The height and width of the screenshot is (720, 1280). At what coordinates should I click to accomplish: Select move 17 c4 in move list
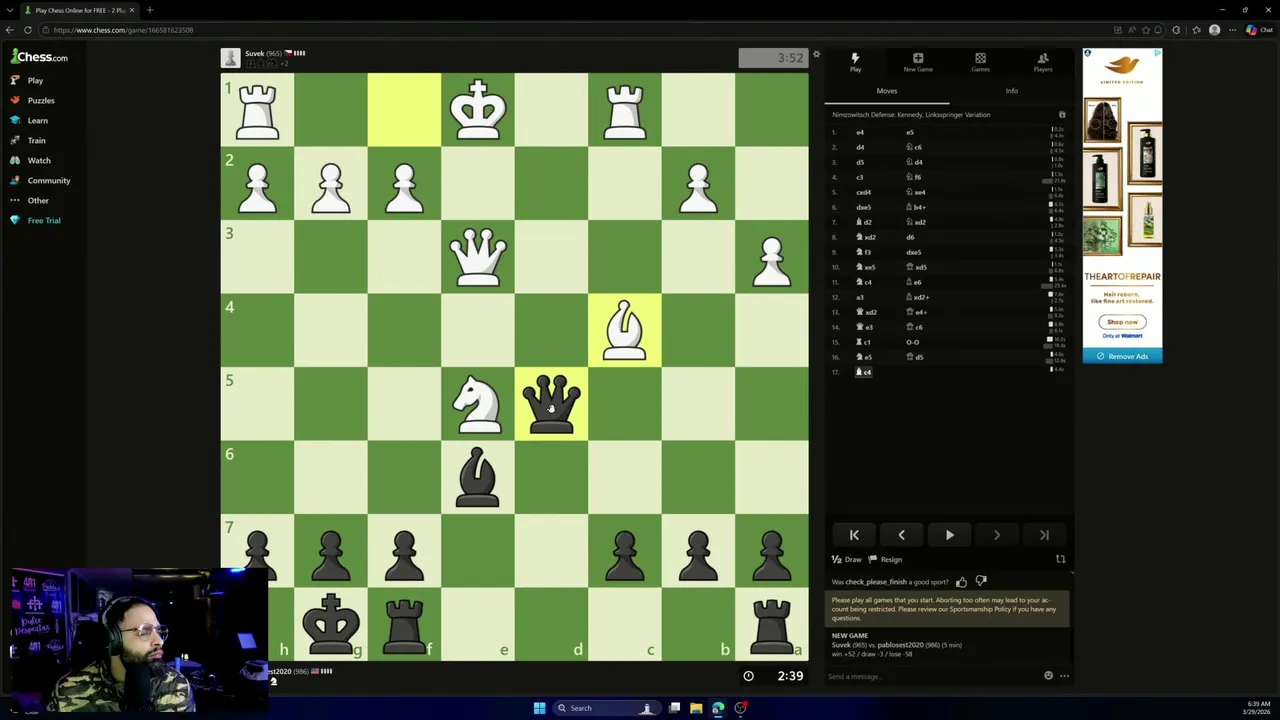click(863, 372)
